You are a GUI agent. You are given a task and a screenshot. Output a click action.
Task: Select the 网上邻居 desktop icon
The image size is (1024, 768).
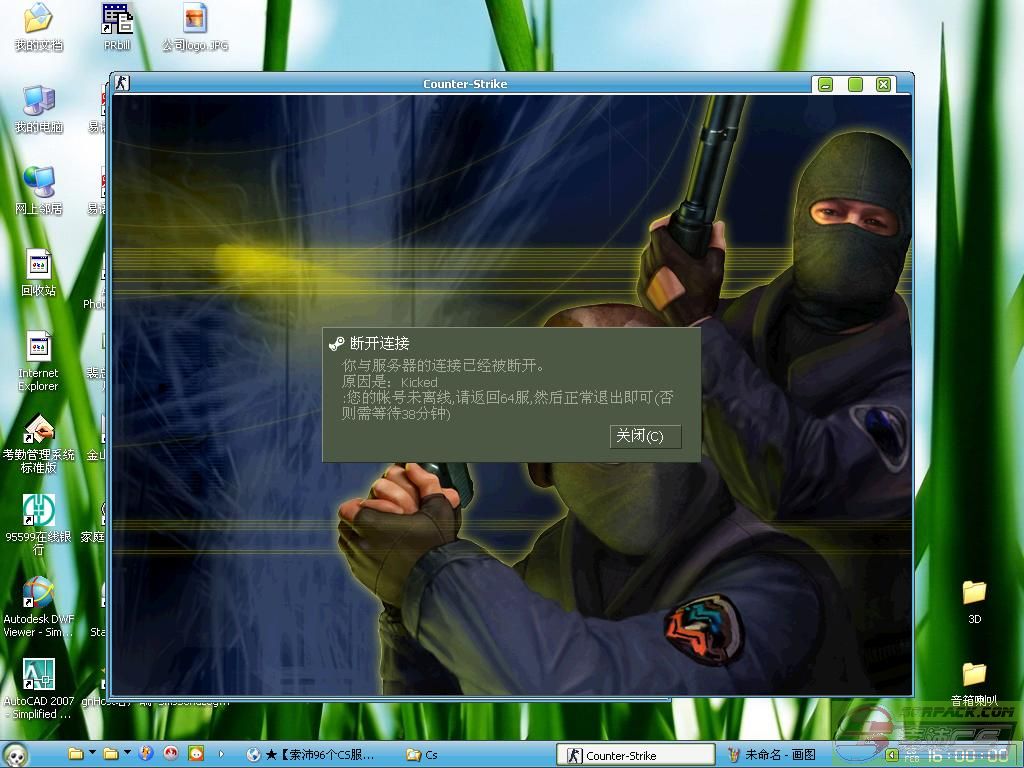38,183
